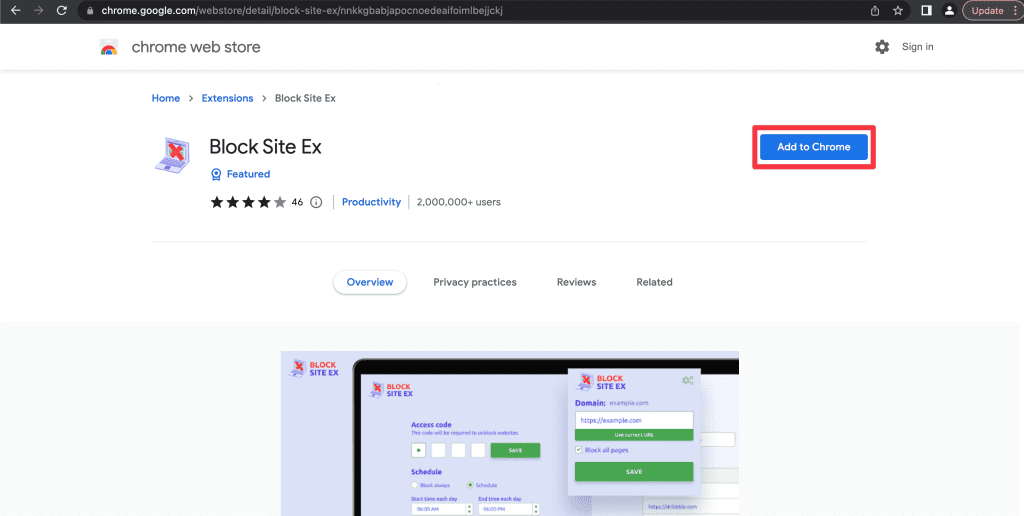Click the browser forward arrow
The height and width of the screenshot is (516, 1024).
(x=39, y=10)
